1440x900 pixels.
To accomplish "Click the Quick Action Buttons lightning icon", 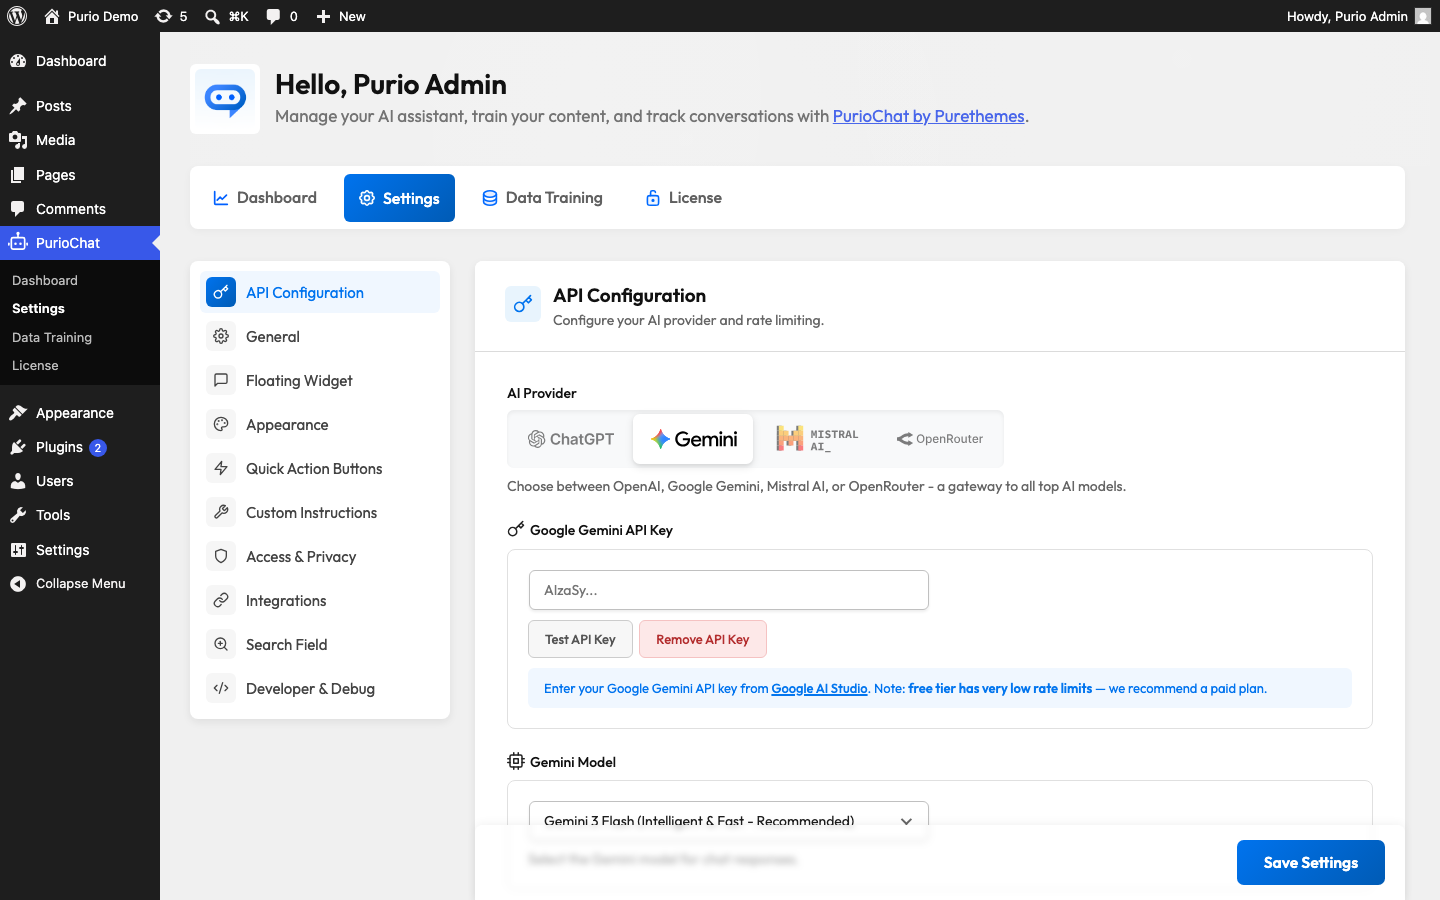I will [x=221, y=468].
